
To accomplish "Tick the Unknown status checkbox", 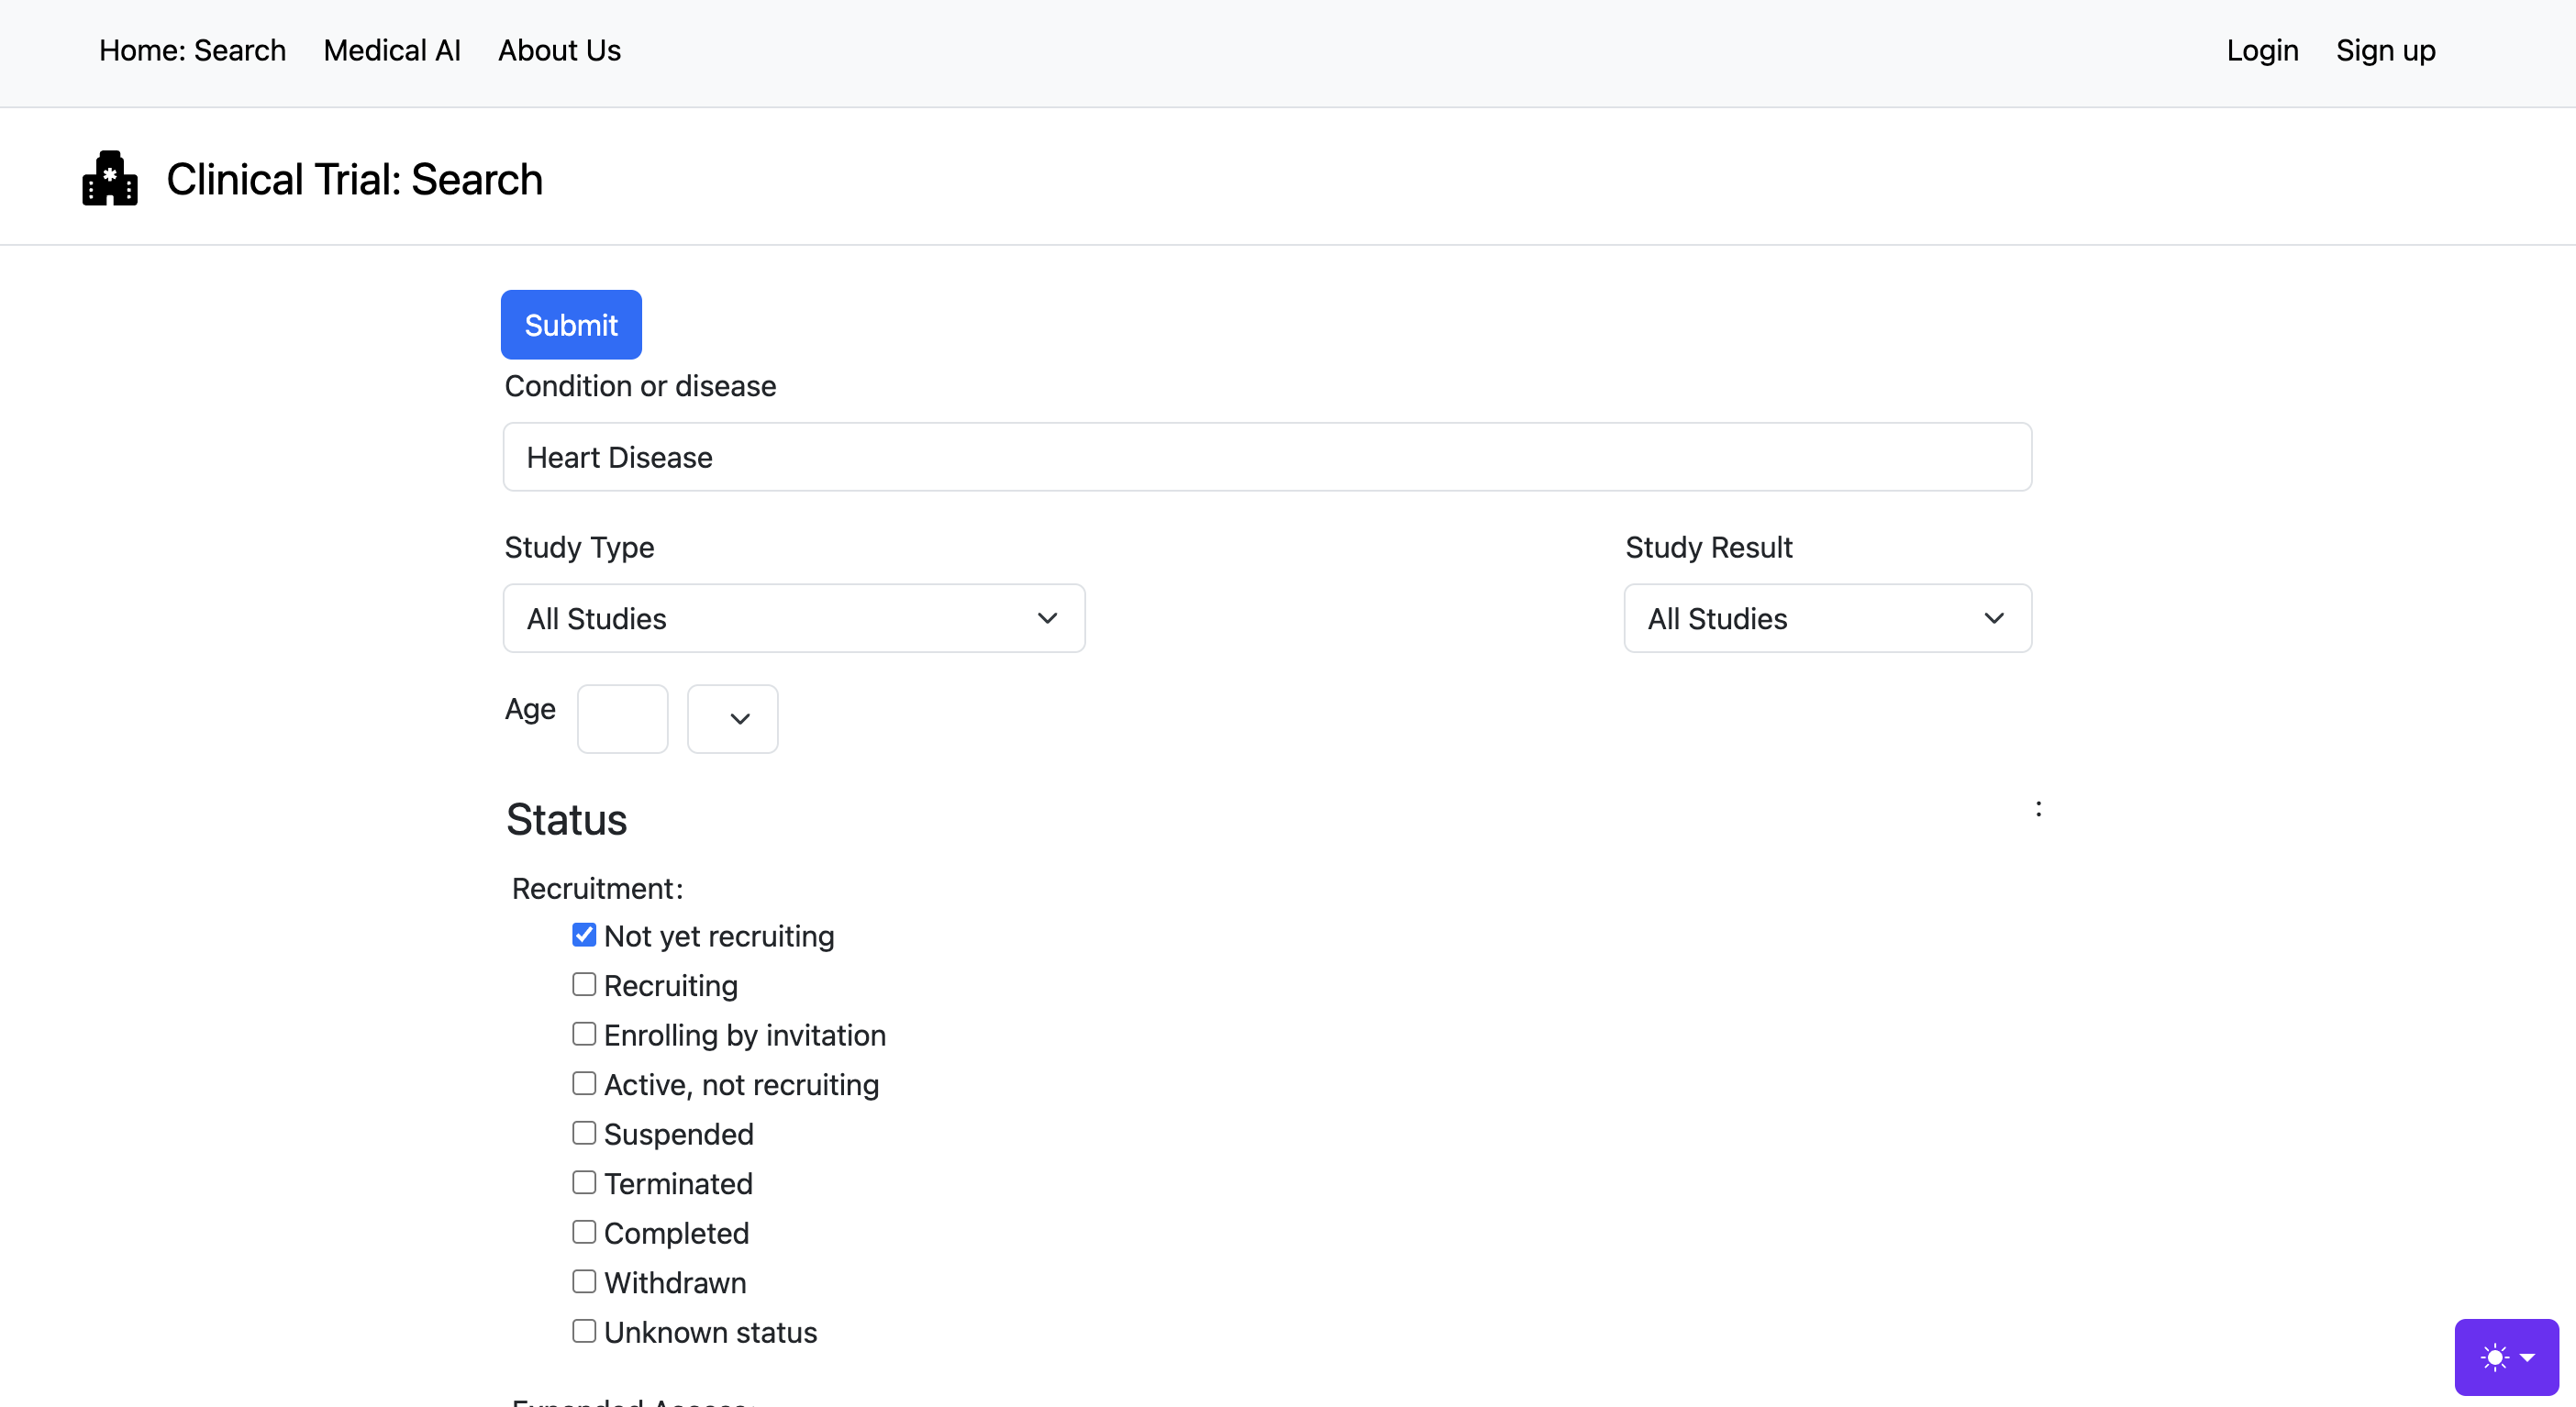I will pyautogui.click(x=584, y=1331).
